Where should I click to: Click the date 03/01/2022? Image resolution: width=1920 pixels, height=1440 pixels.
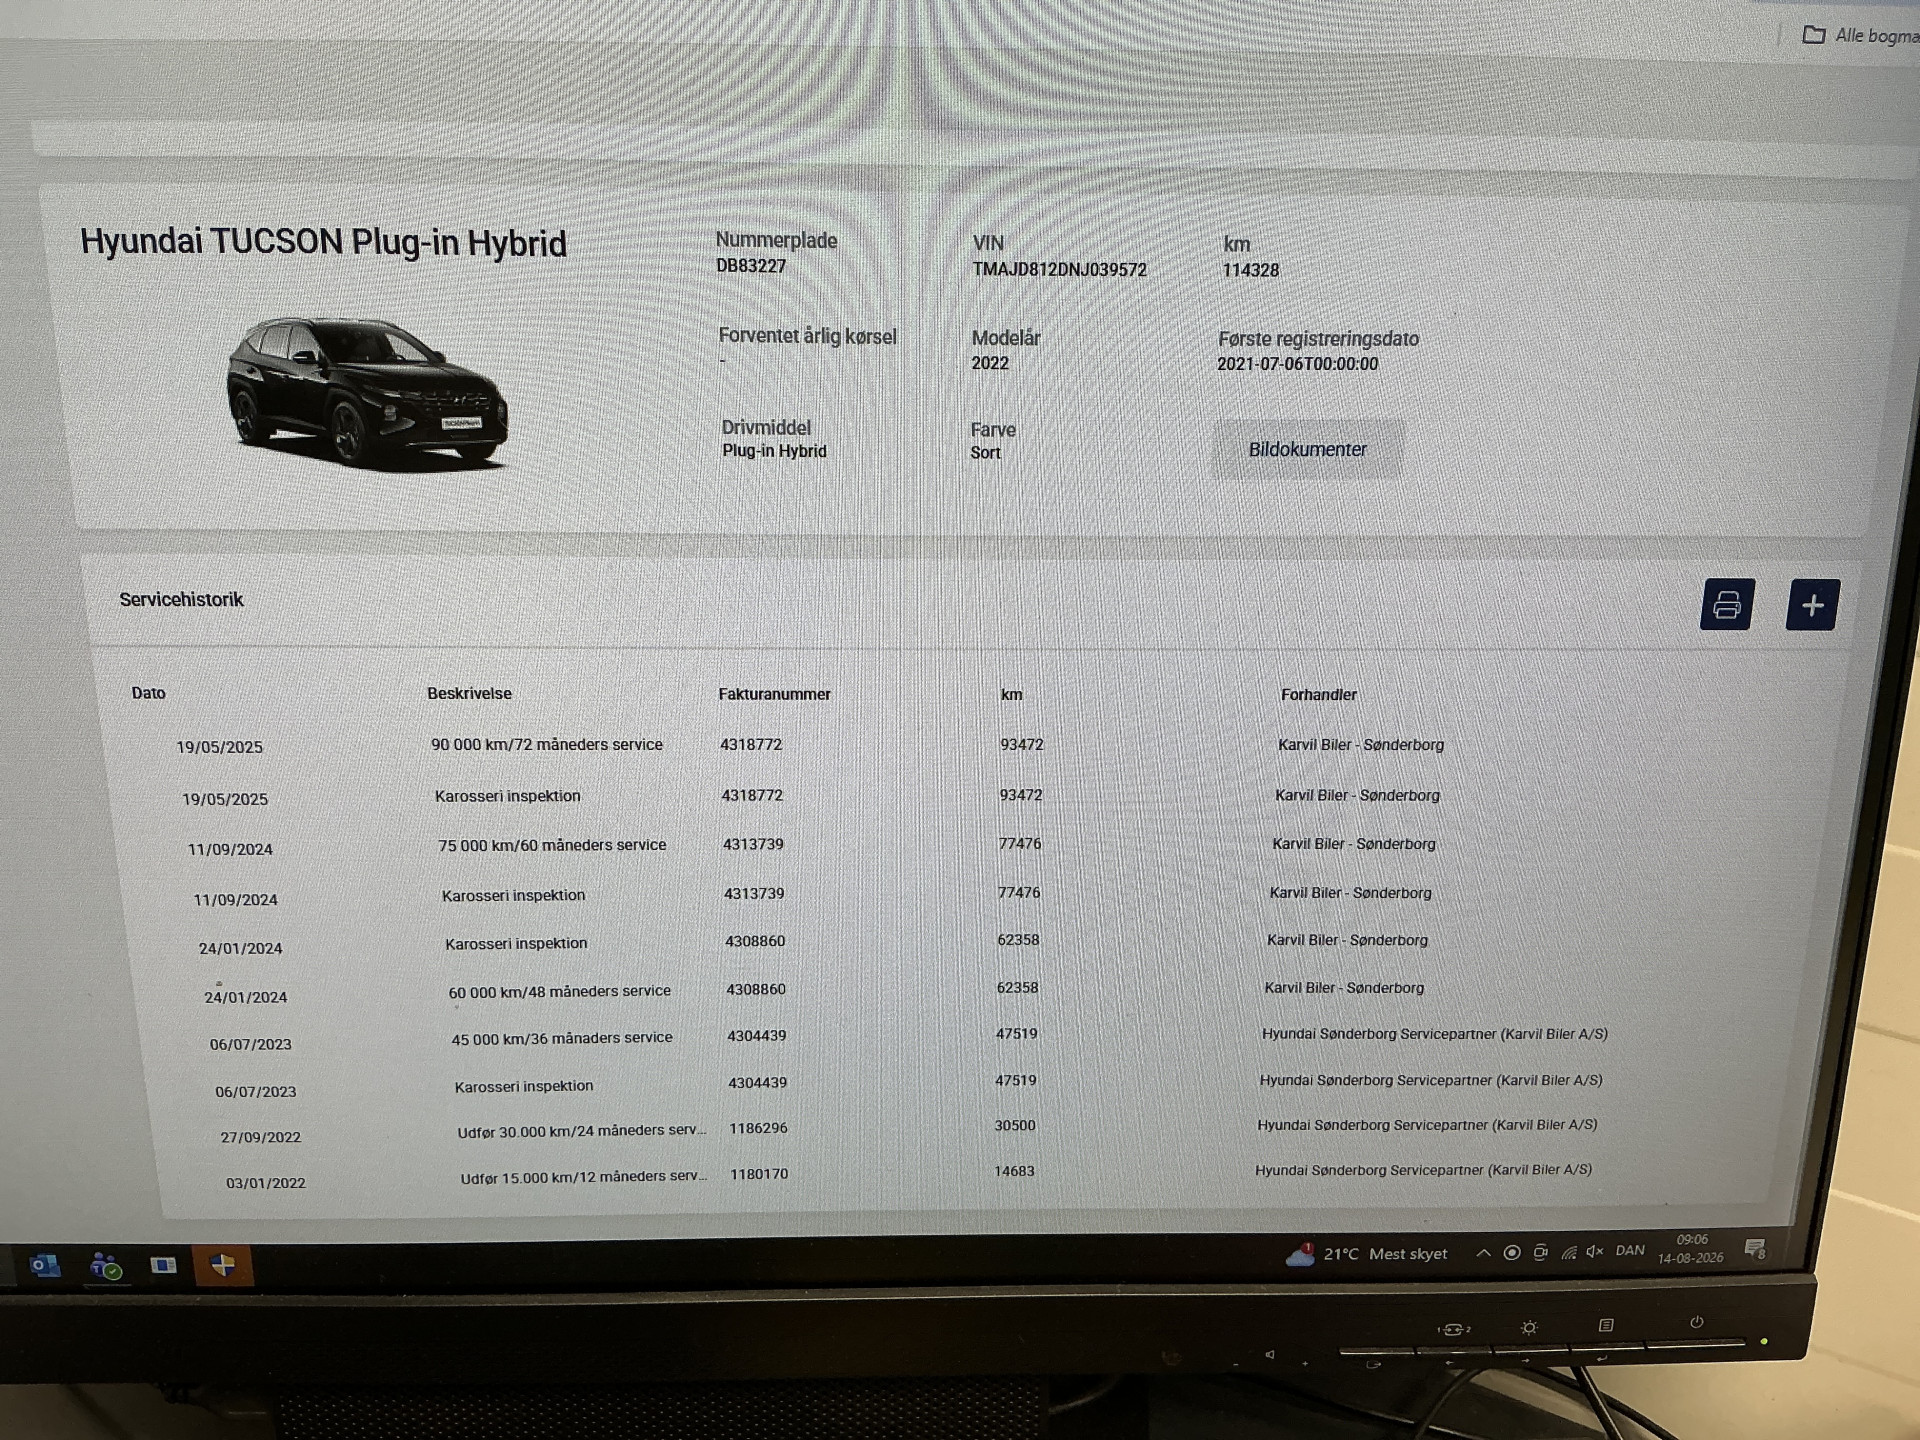[x=266, y=1183]
